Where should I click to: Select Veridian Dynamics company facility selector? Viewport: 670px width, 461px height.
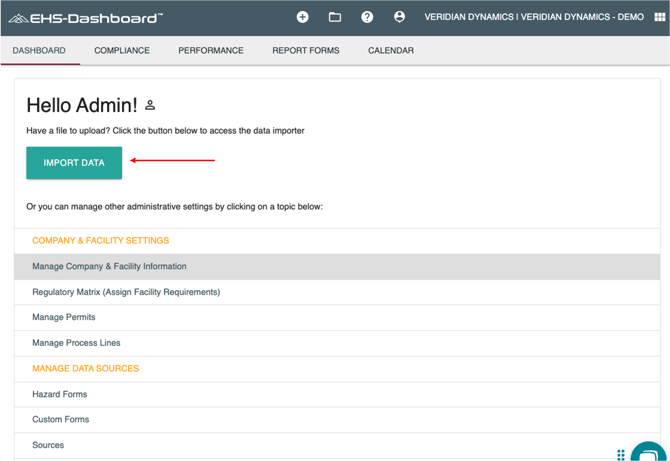tap(534, 17)
